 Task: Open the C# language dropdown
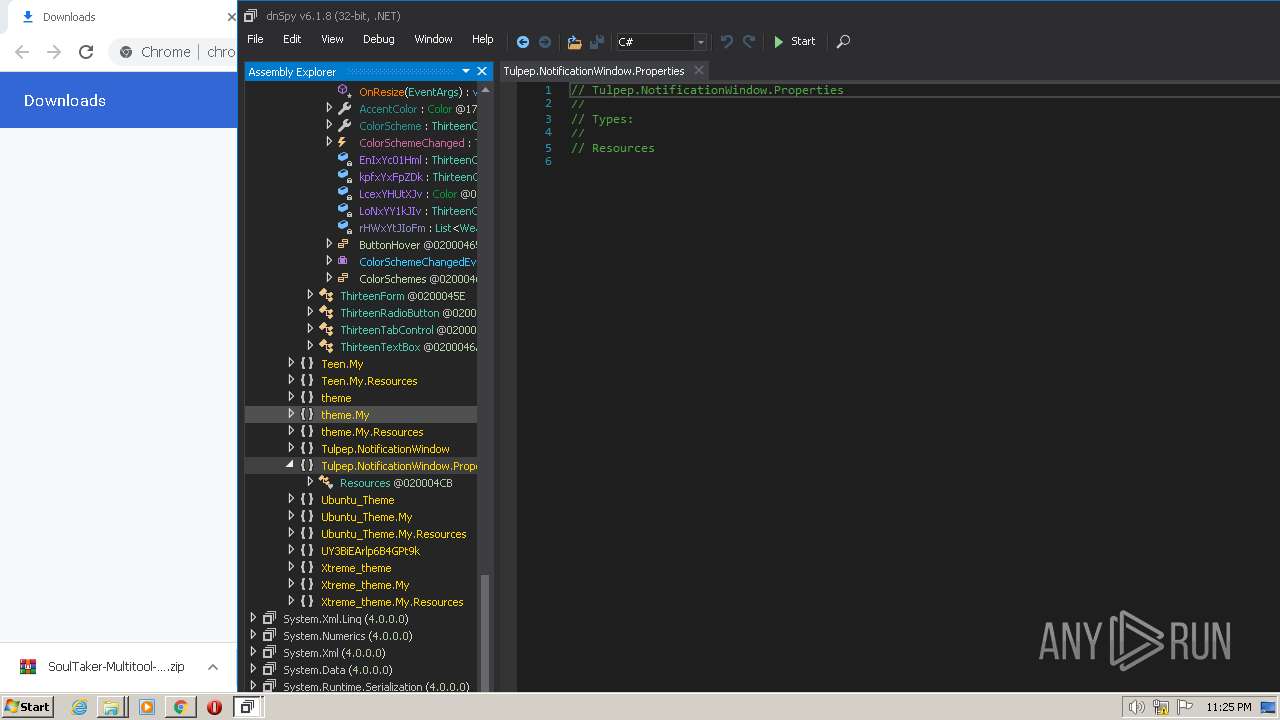coord(700,42)
